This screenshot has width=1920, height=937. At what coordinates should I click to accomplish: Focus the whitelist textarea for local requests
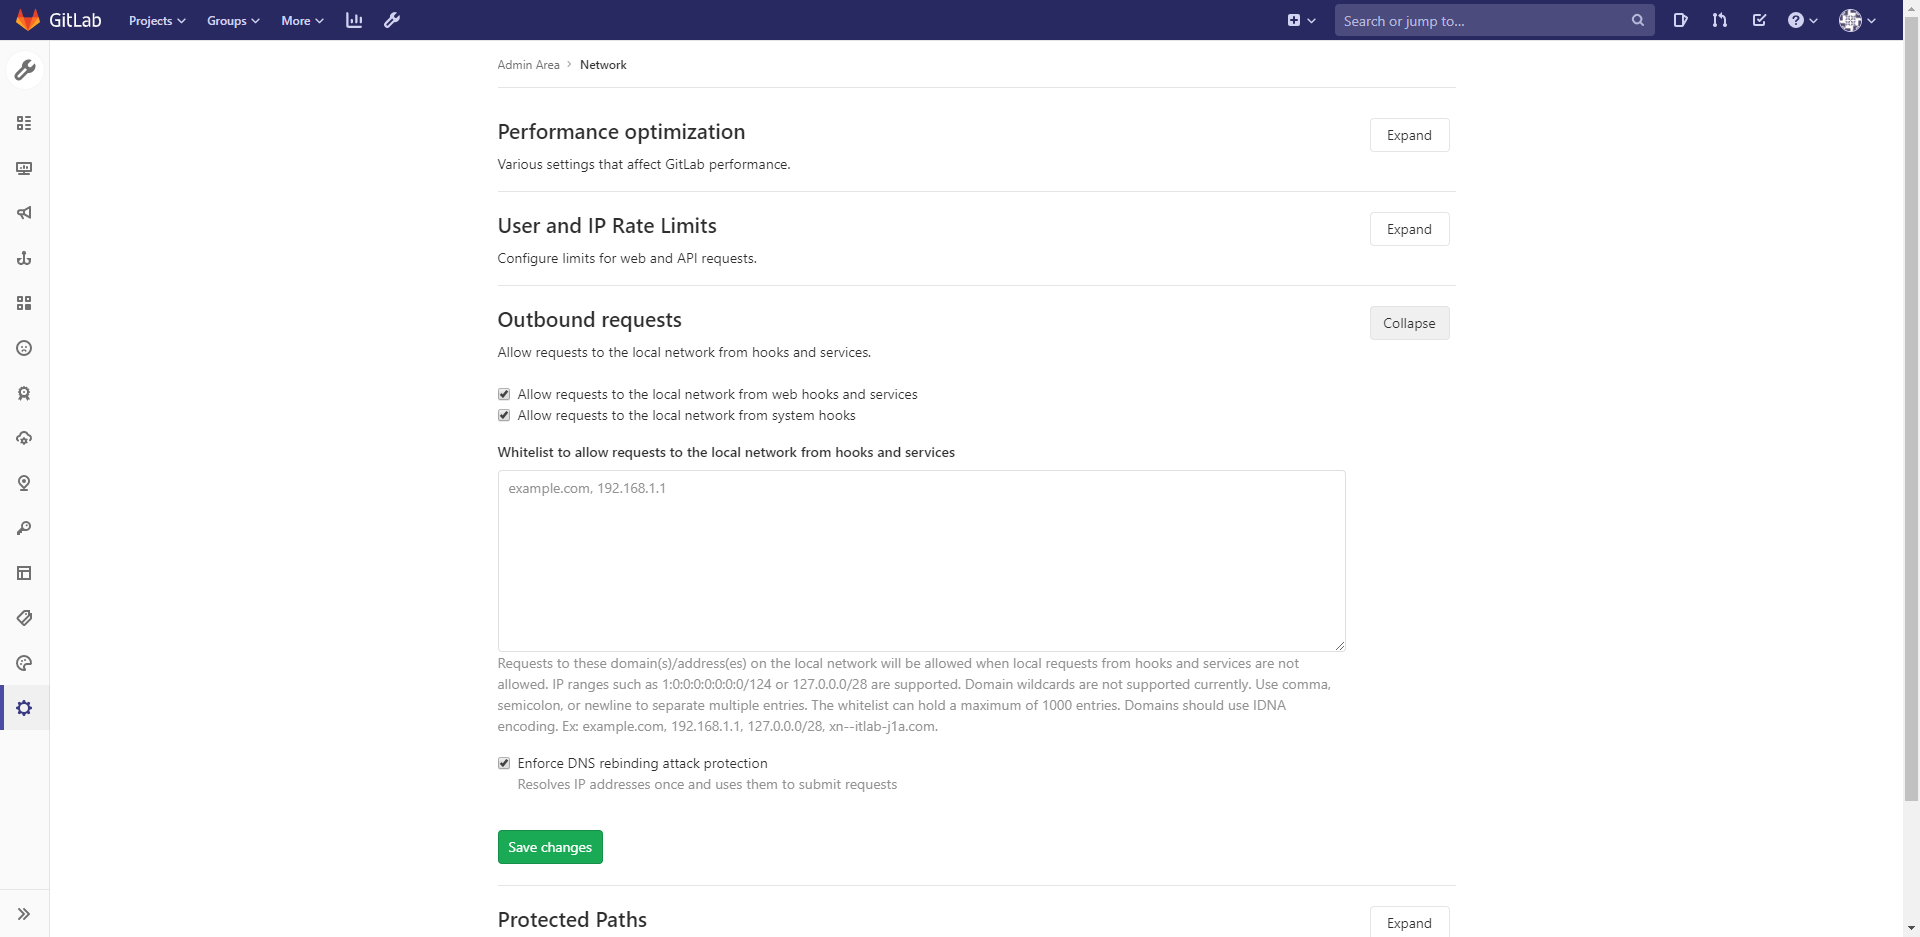point(921,561)
